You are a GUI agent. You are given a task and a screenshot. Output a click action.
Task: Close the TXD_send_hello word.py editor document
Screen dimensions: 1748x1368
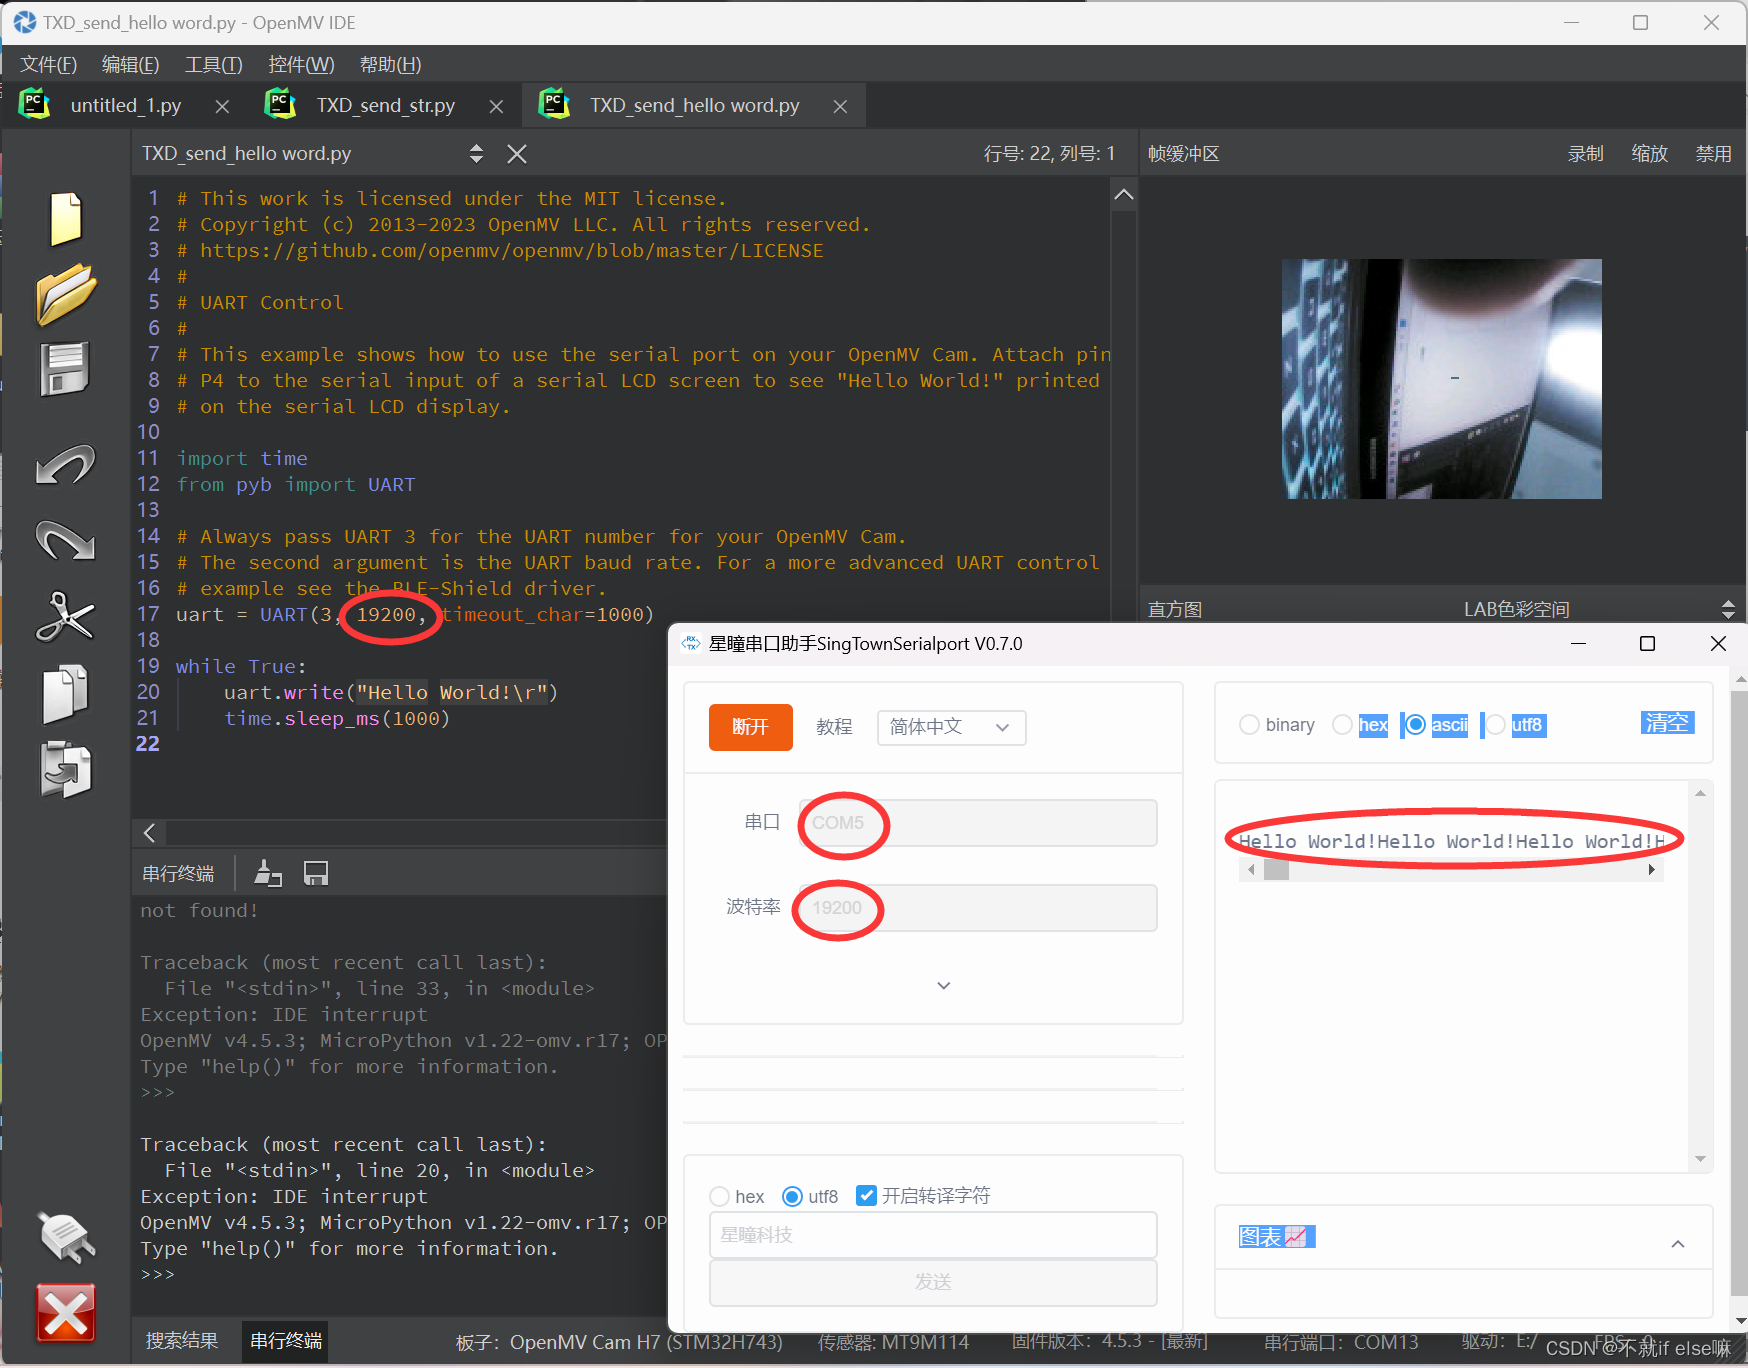(516, 153)
